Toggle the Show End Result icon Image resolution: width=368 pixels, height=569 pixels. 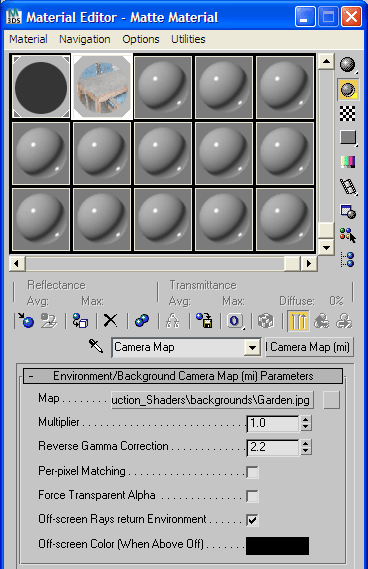pos(298,321)
